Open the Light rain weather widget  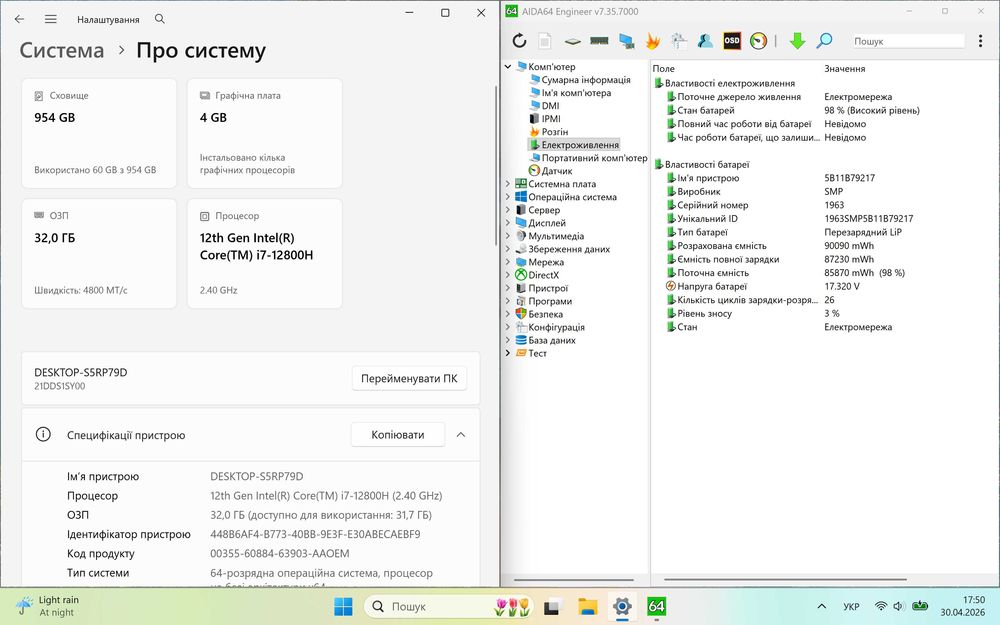(48, 606)
